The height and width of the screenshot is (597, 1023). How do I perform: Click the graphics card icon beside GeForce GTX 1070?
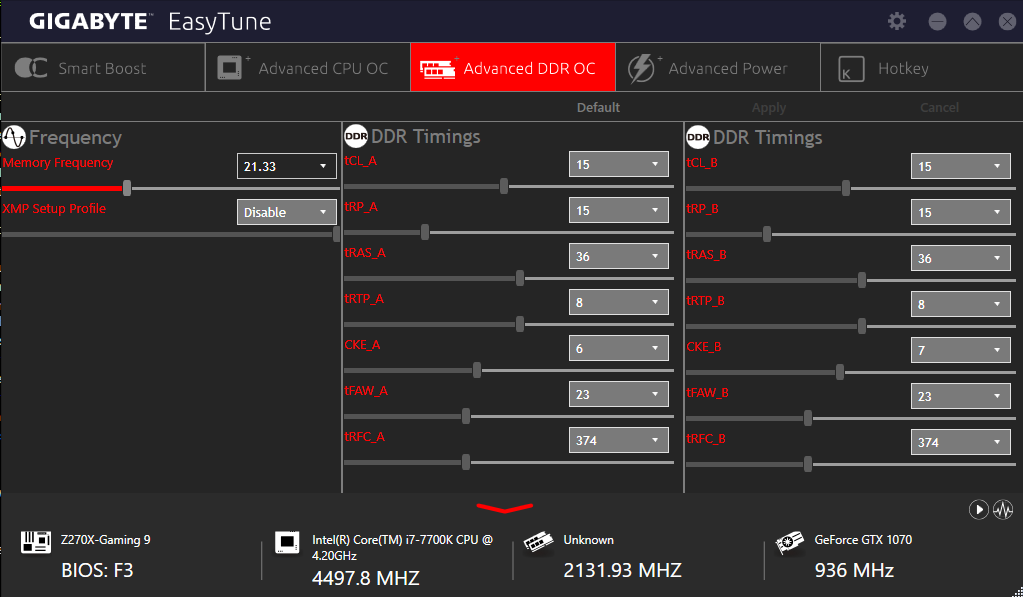pyautogui.click(x=789, y=542)
